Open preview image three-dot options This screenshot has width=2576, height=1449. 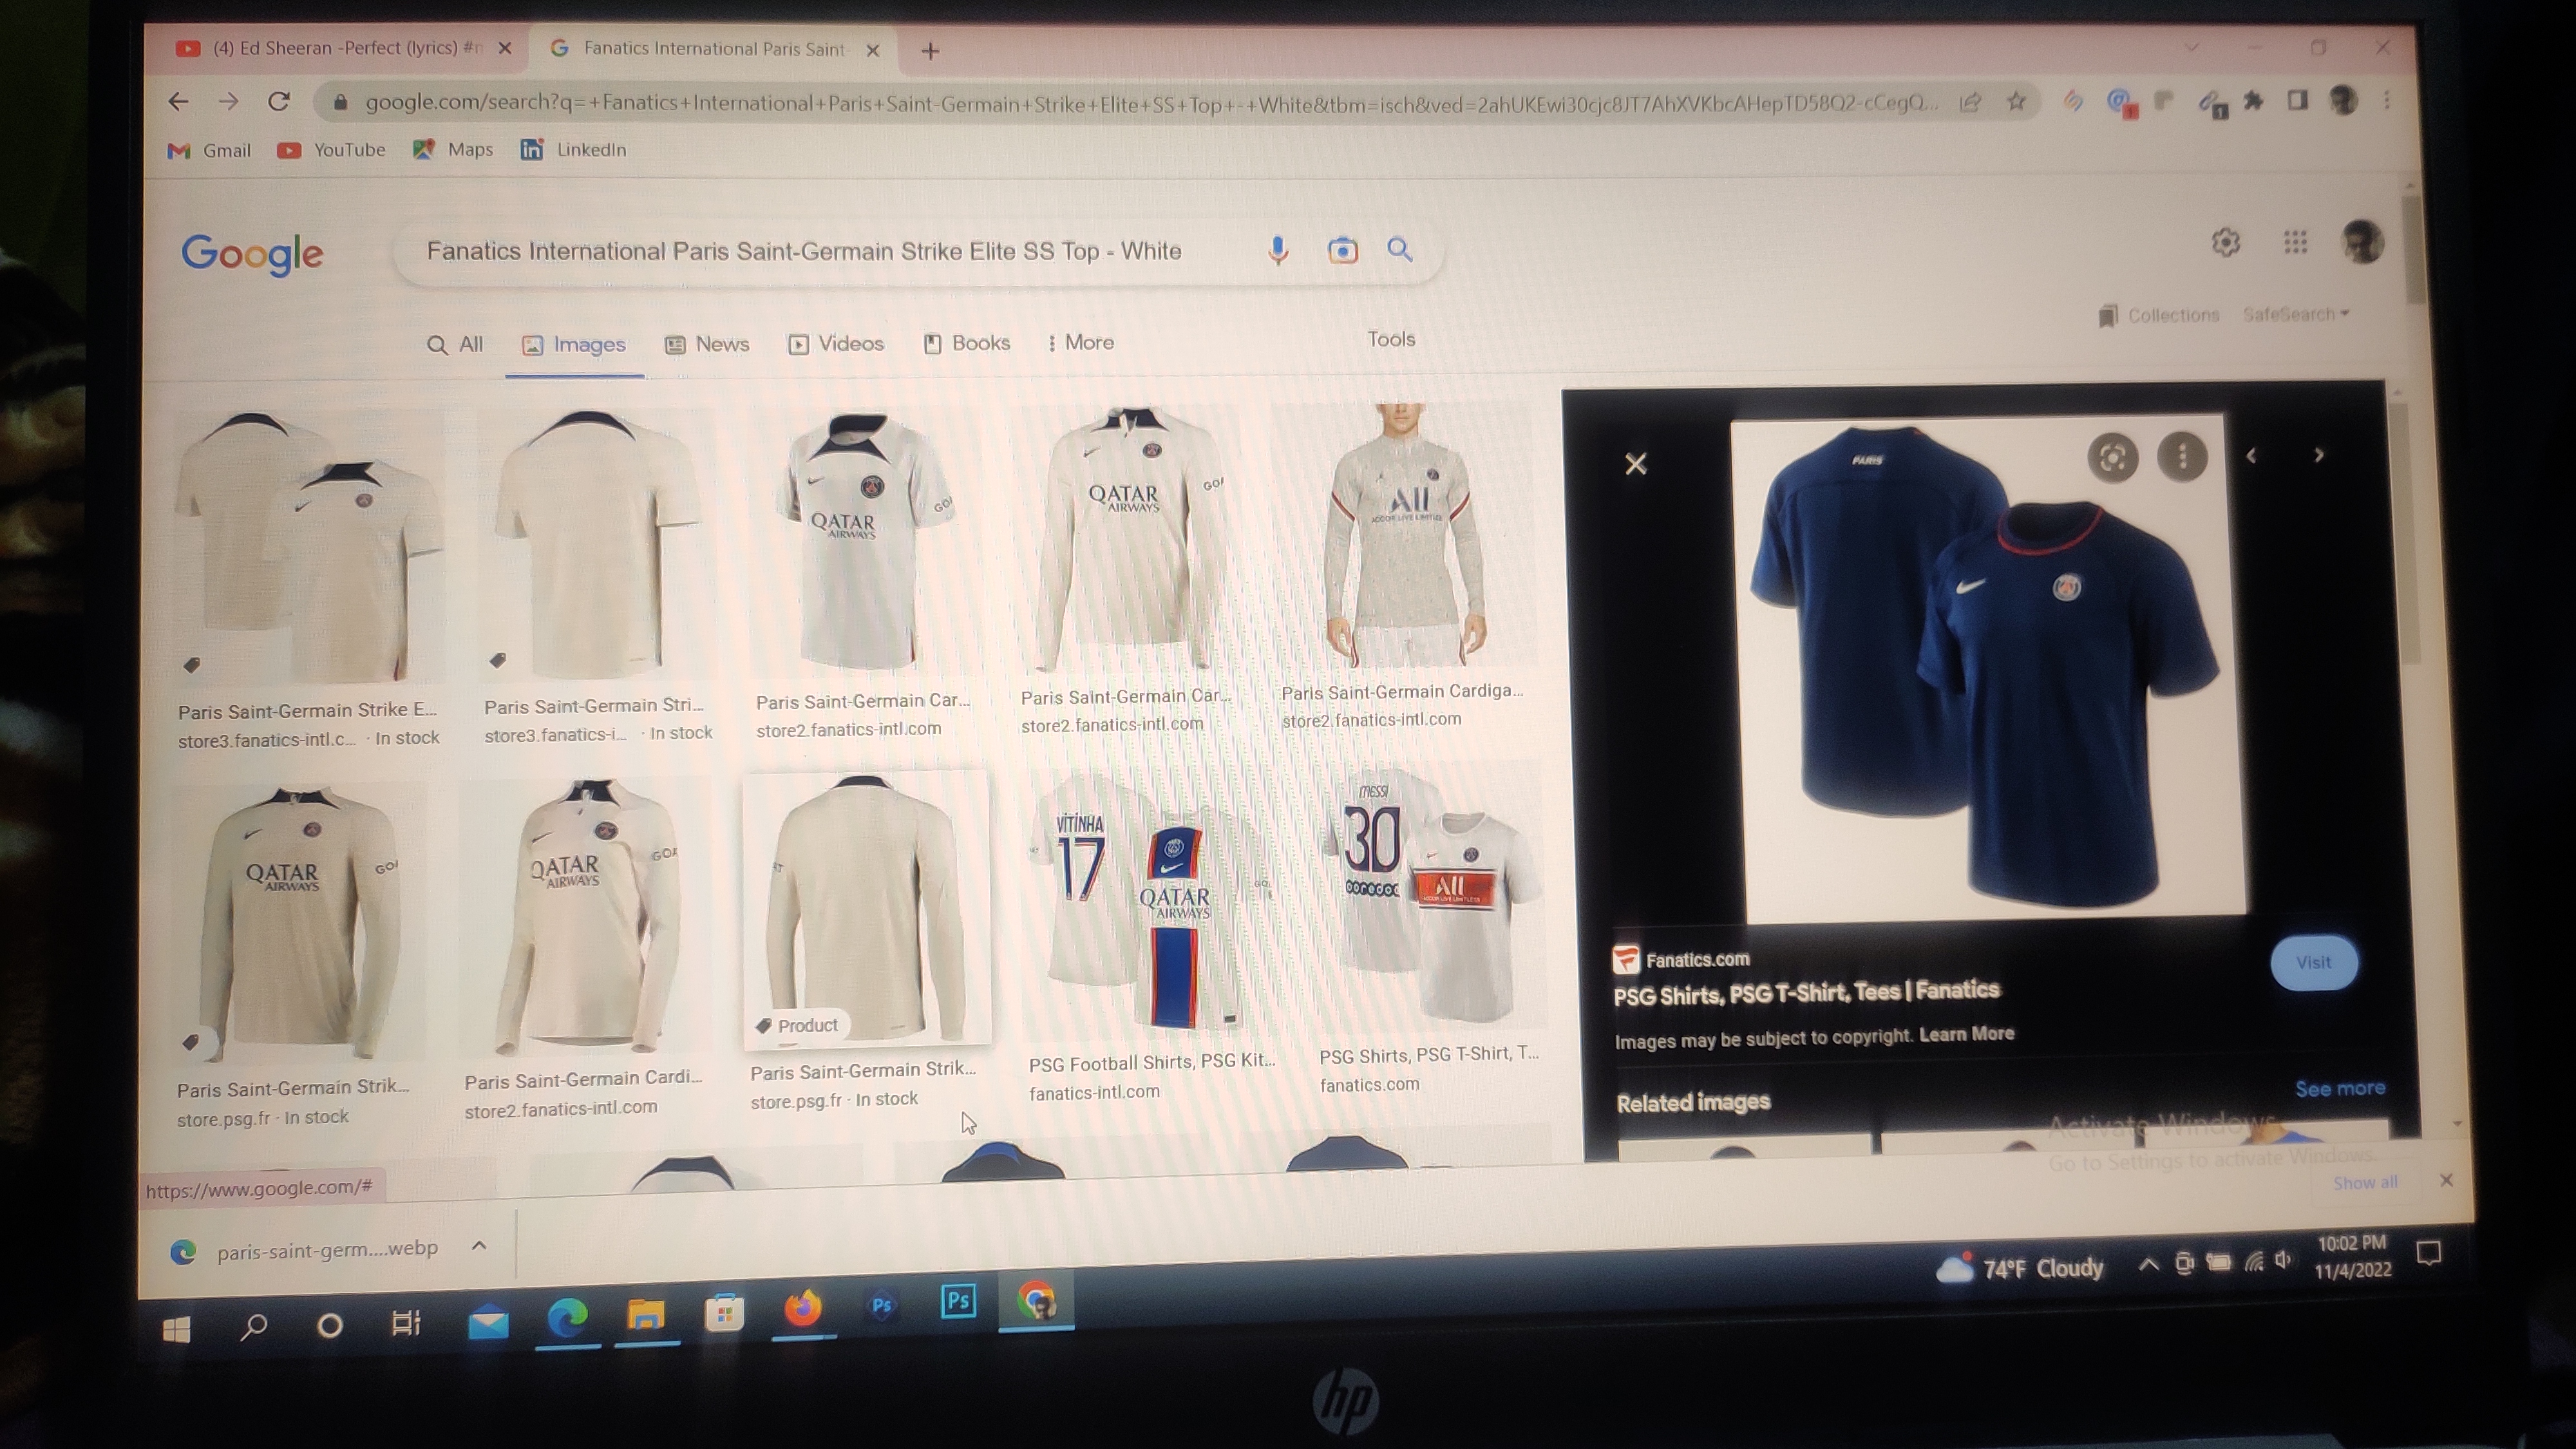[x=2182, y=457]
